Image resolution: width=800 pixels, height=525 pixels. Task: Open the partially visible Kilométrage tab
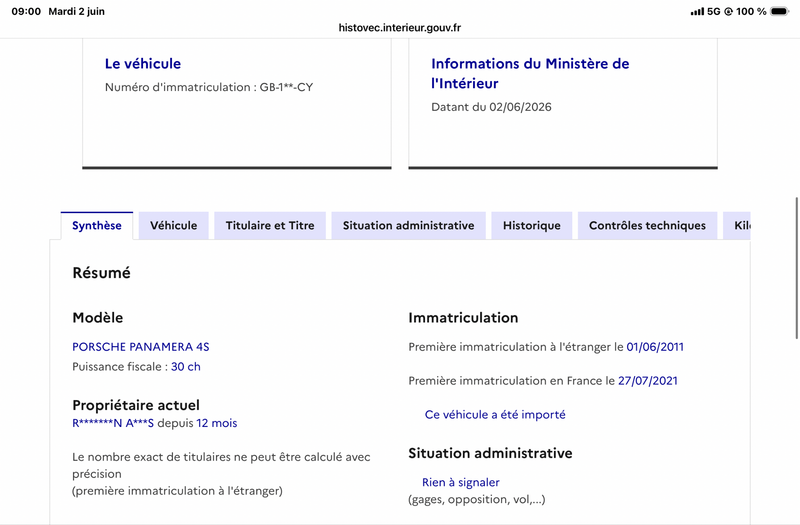[x=737, y=226]
